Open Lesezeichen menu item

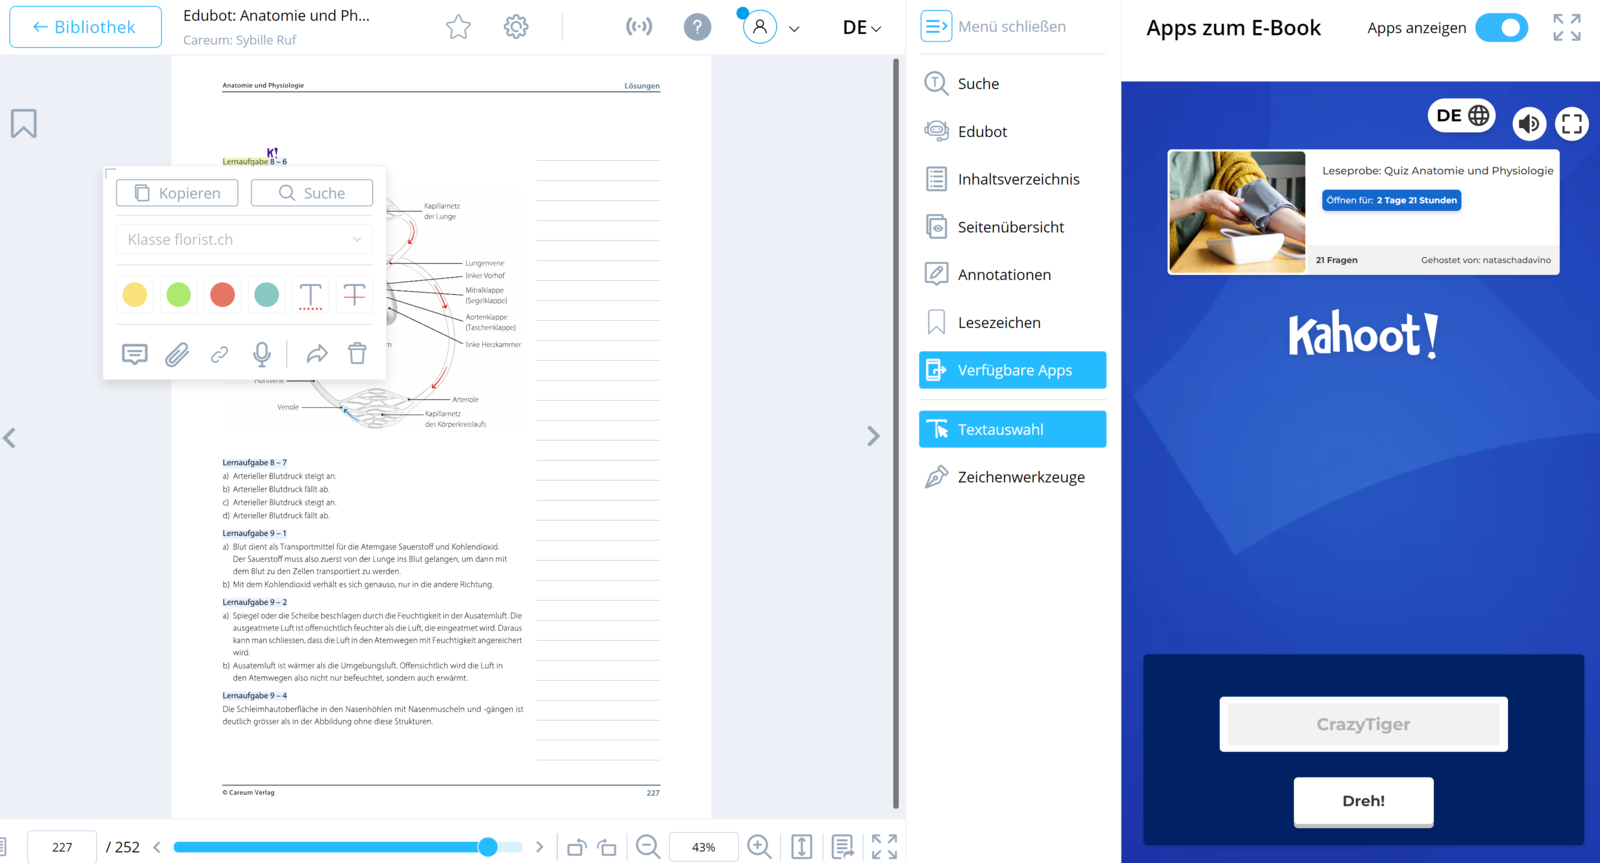1012,323
